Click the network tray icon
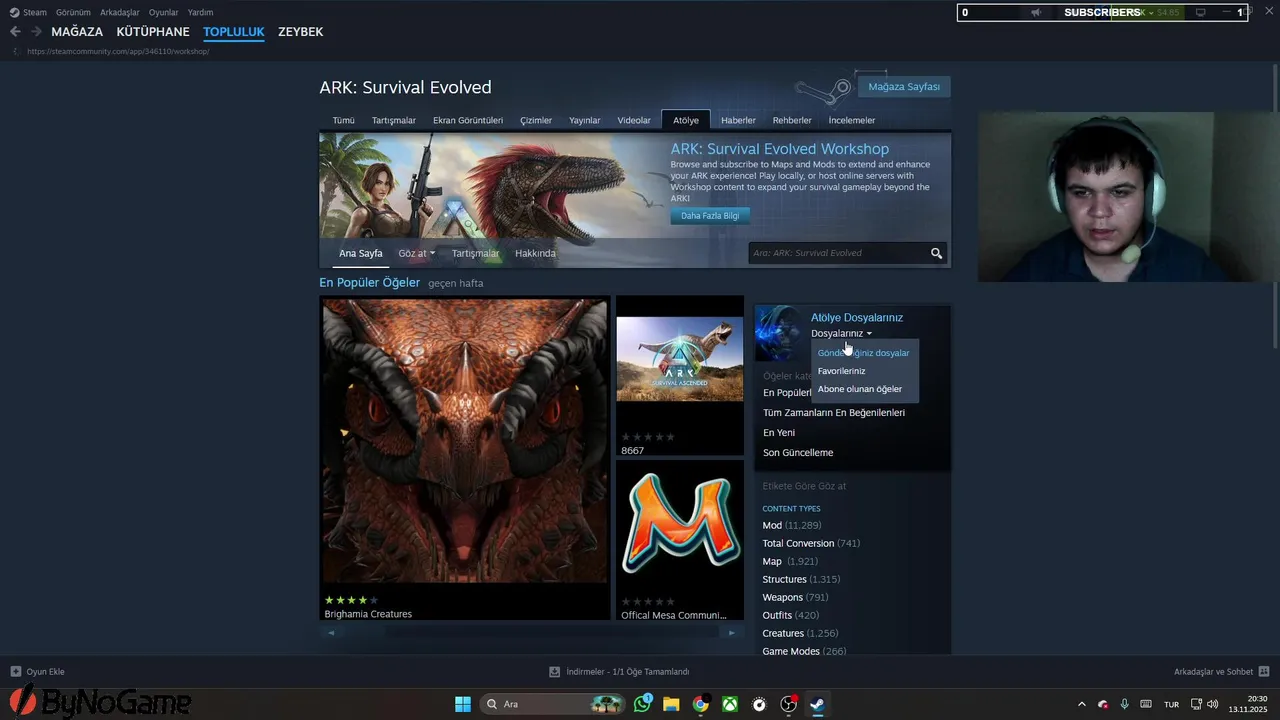The width and height of the screenshot is (1280, 720). coord(1197,704)
